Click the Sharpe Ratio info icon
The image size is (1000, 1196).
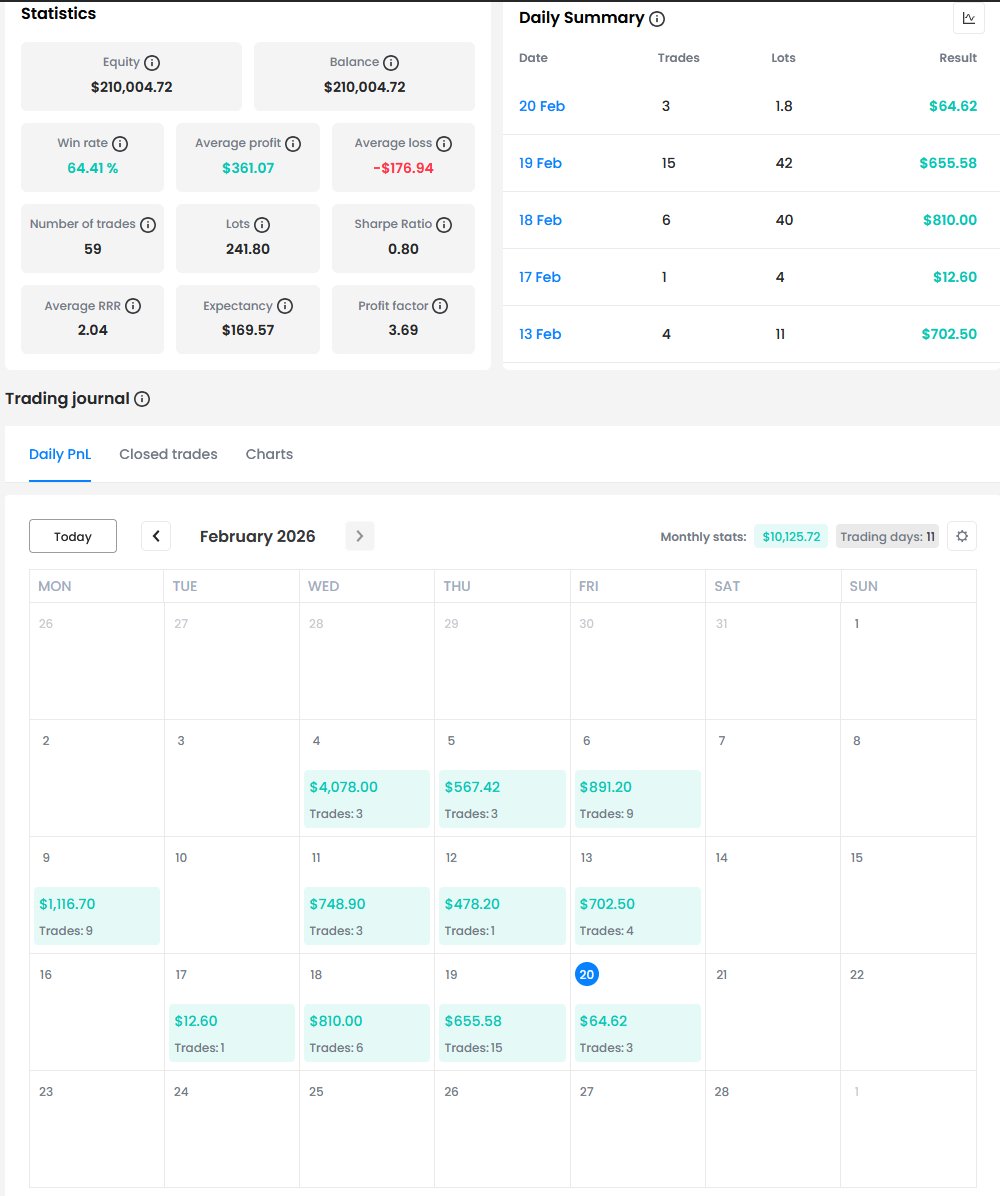pos(444,224)
